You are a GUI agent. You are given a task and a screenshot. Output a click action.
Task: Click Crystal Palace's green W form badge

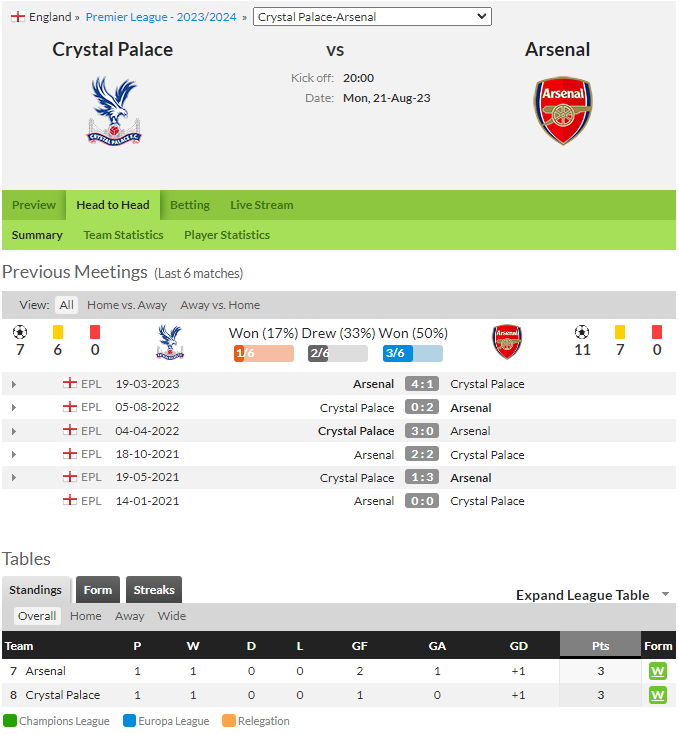(657, 695)
